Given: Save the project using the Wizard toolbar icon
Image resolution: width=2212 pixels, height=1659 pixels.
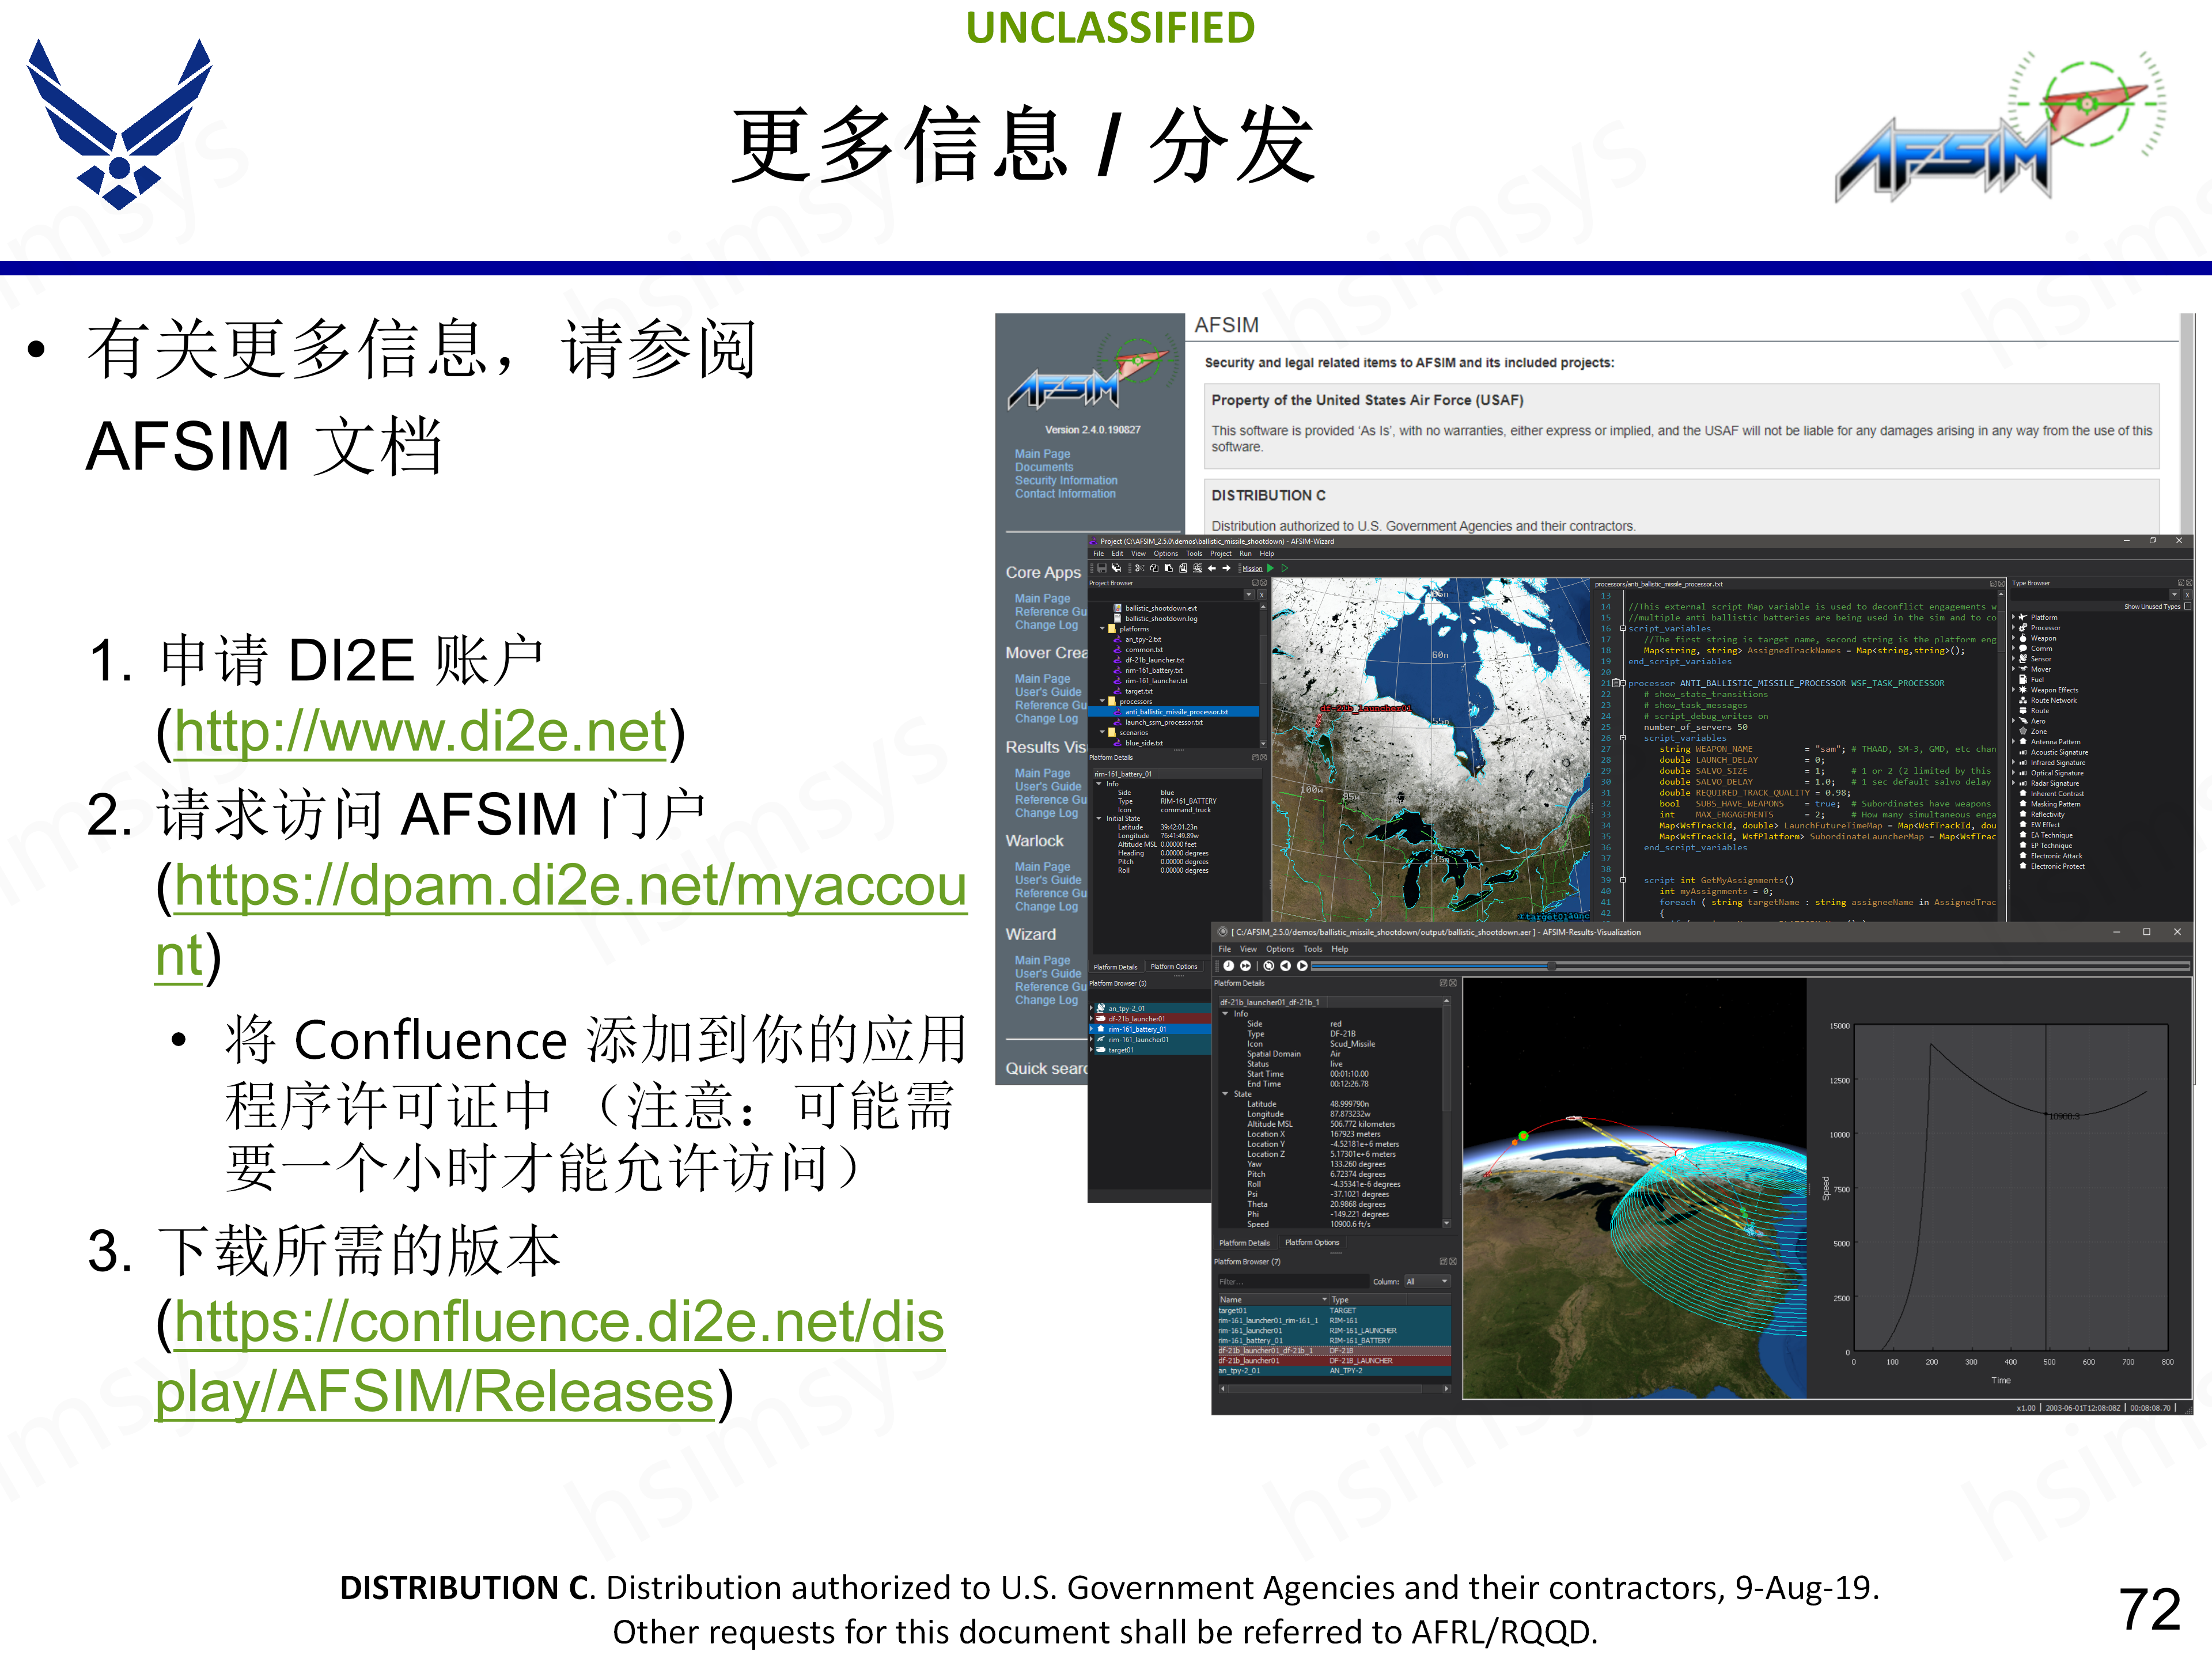Looking at the screenshot, I should 1103,568.
